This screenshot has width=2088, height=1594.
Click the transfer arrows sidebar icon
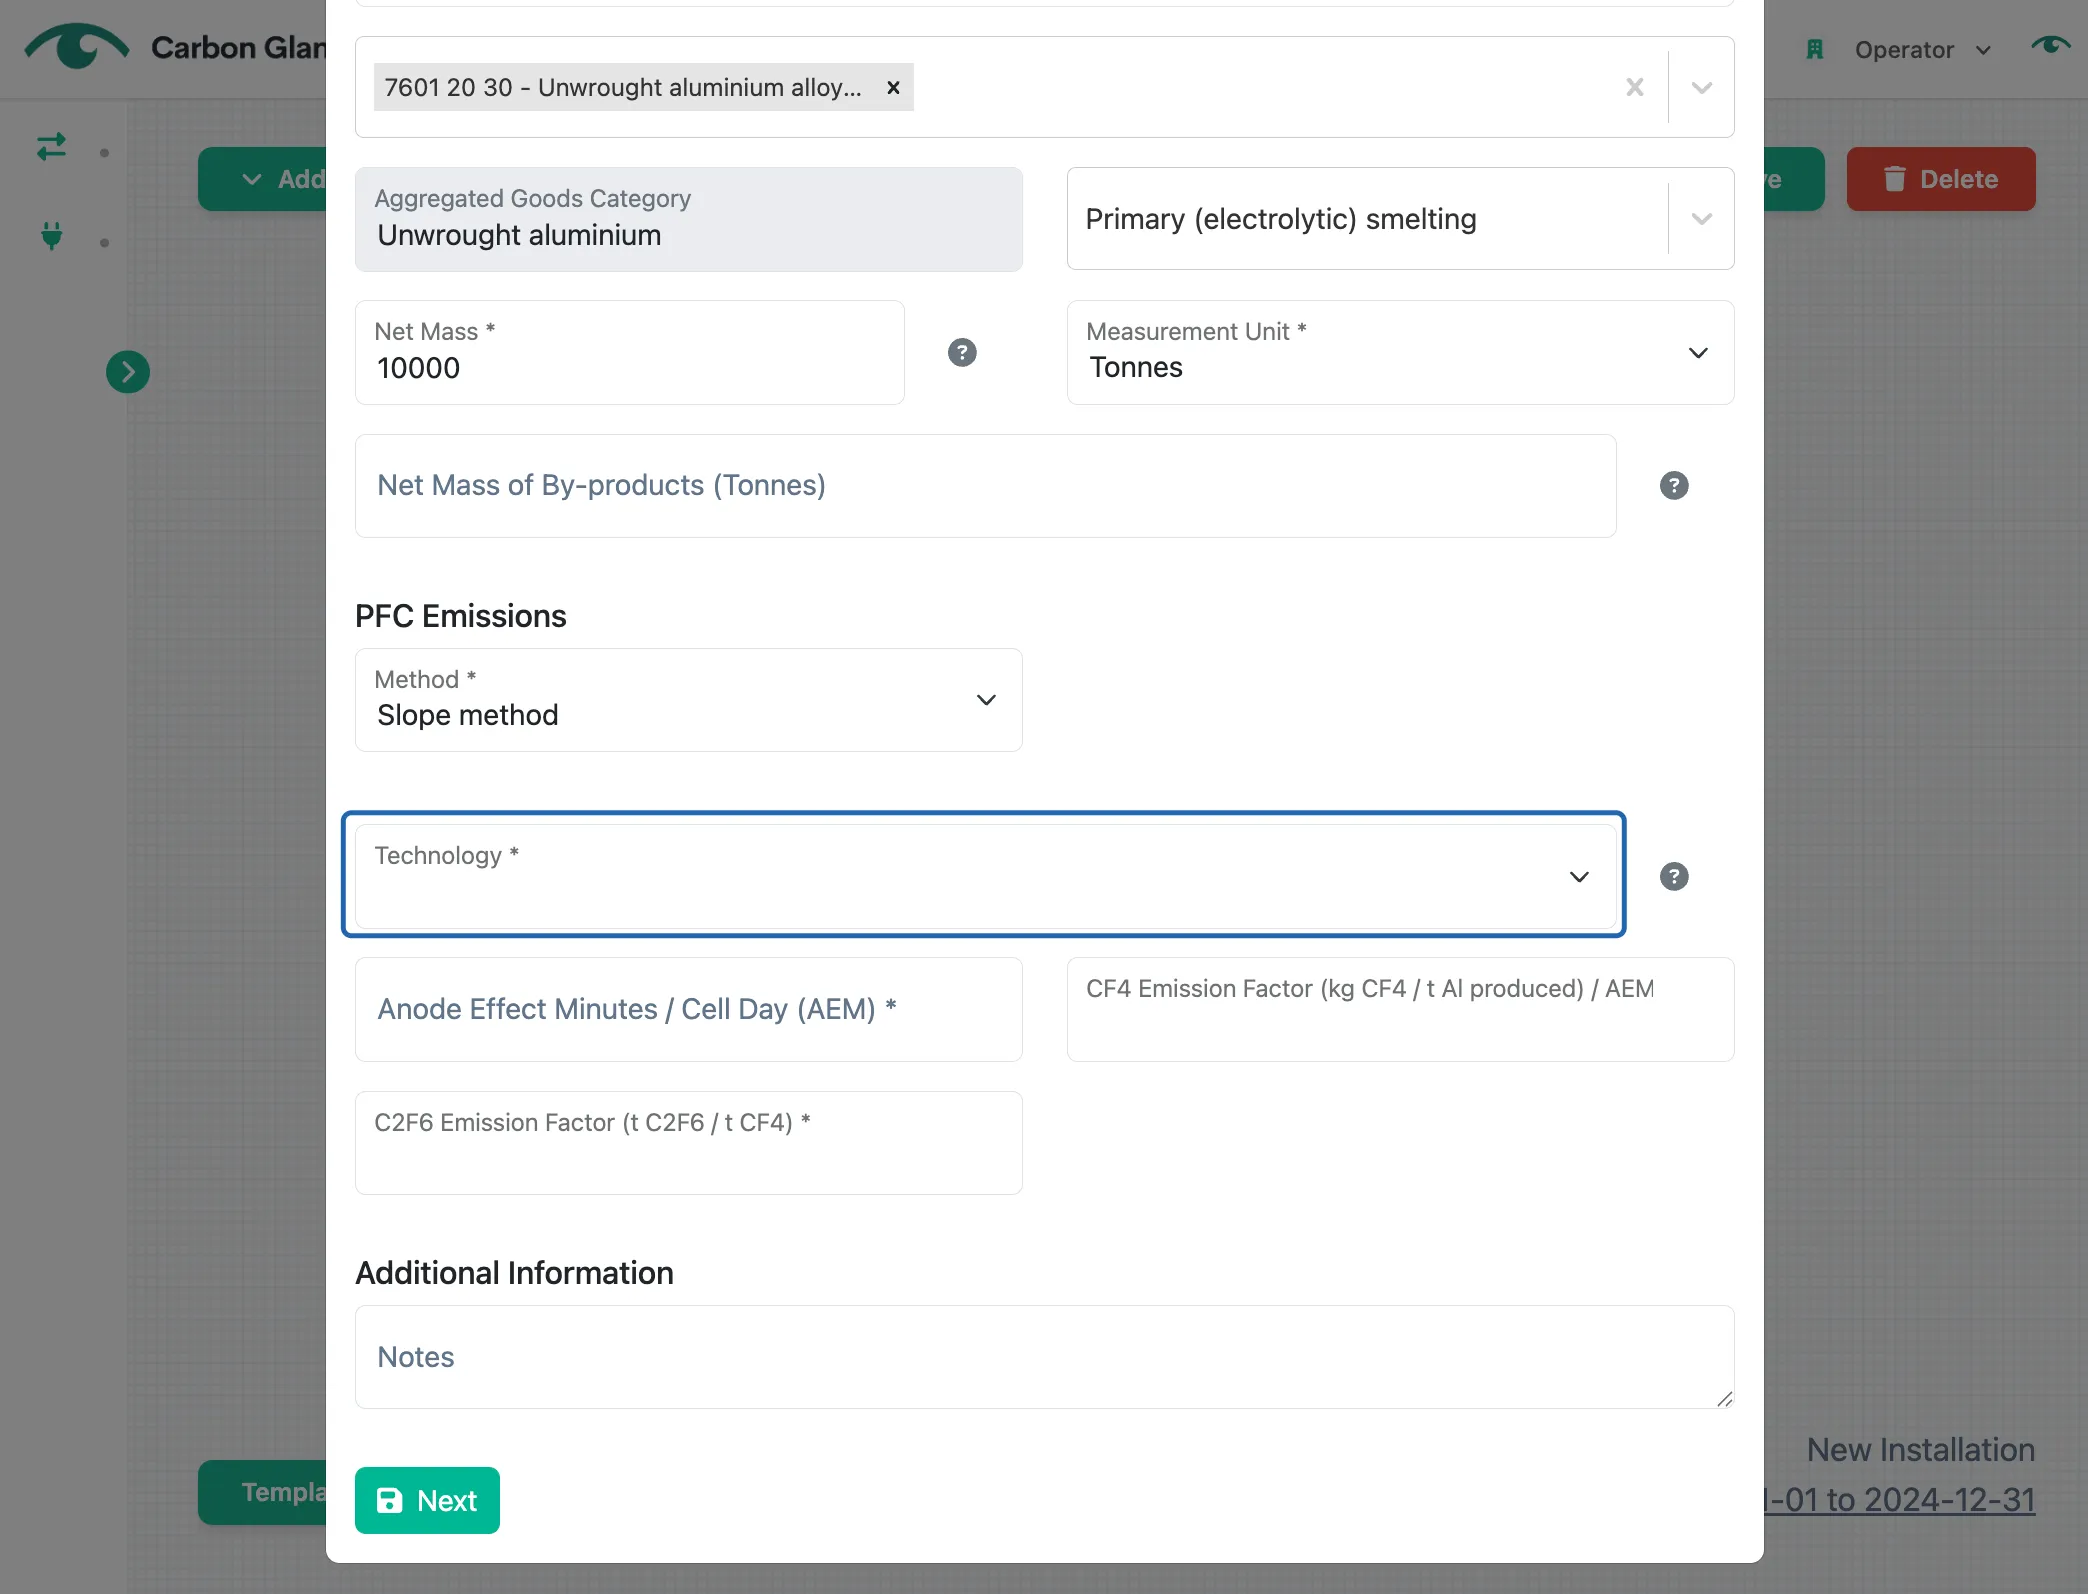(51, 147)
